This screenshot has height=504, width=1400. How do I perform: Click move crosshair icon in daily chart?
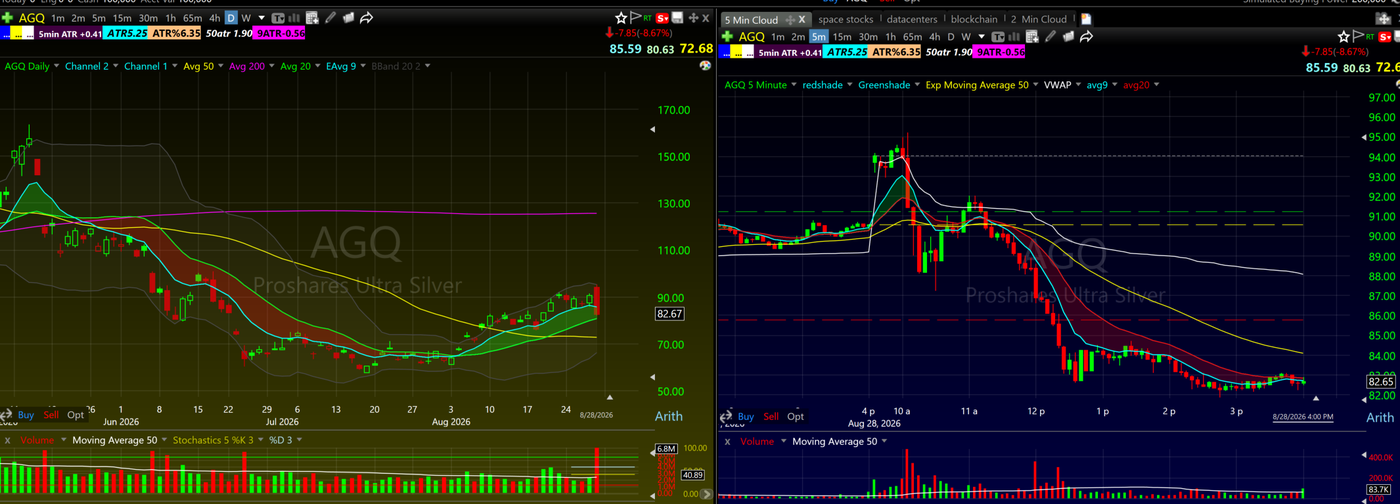point(693,18)
